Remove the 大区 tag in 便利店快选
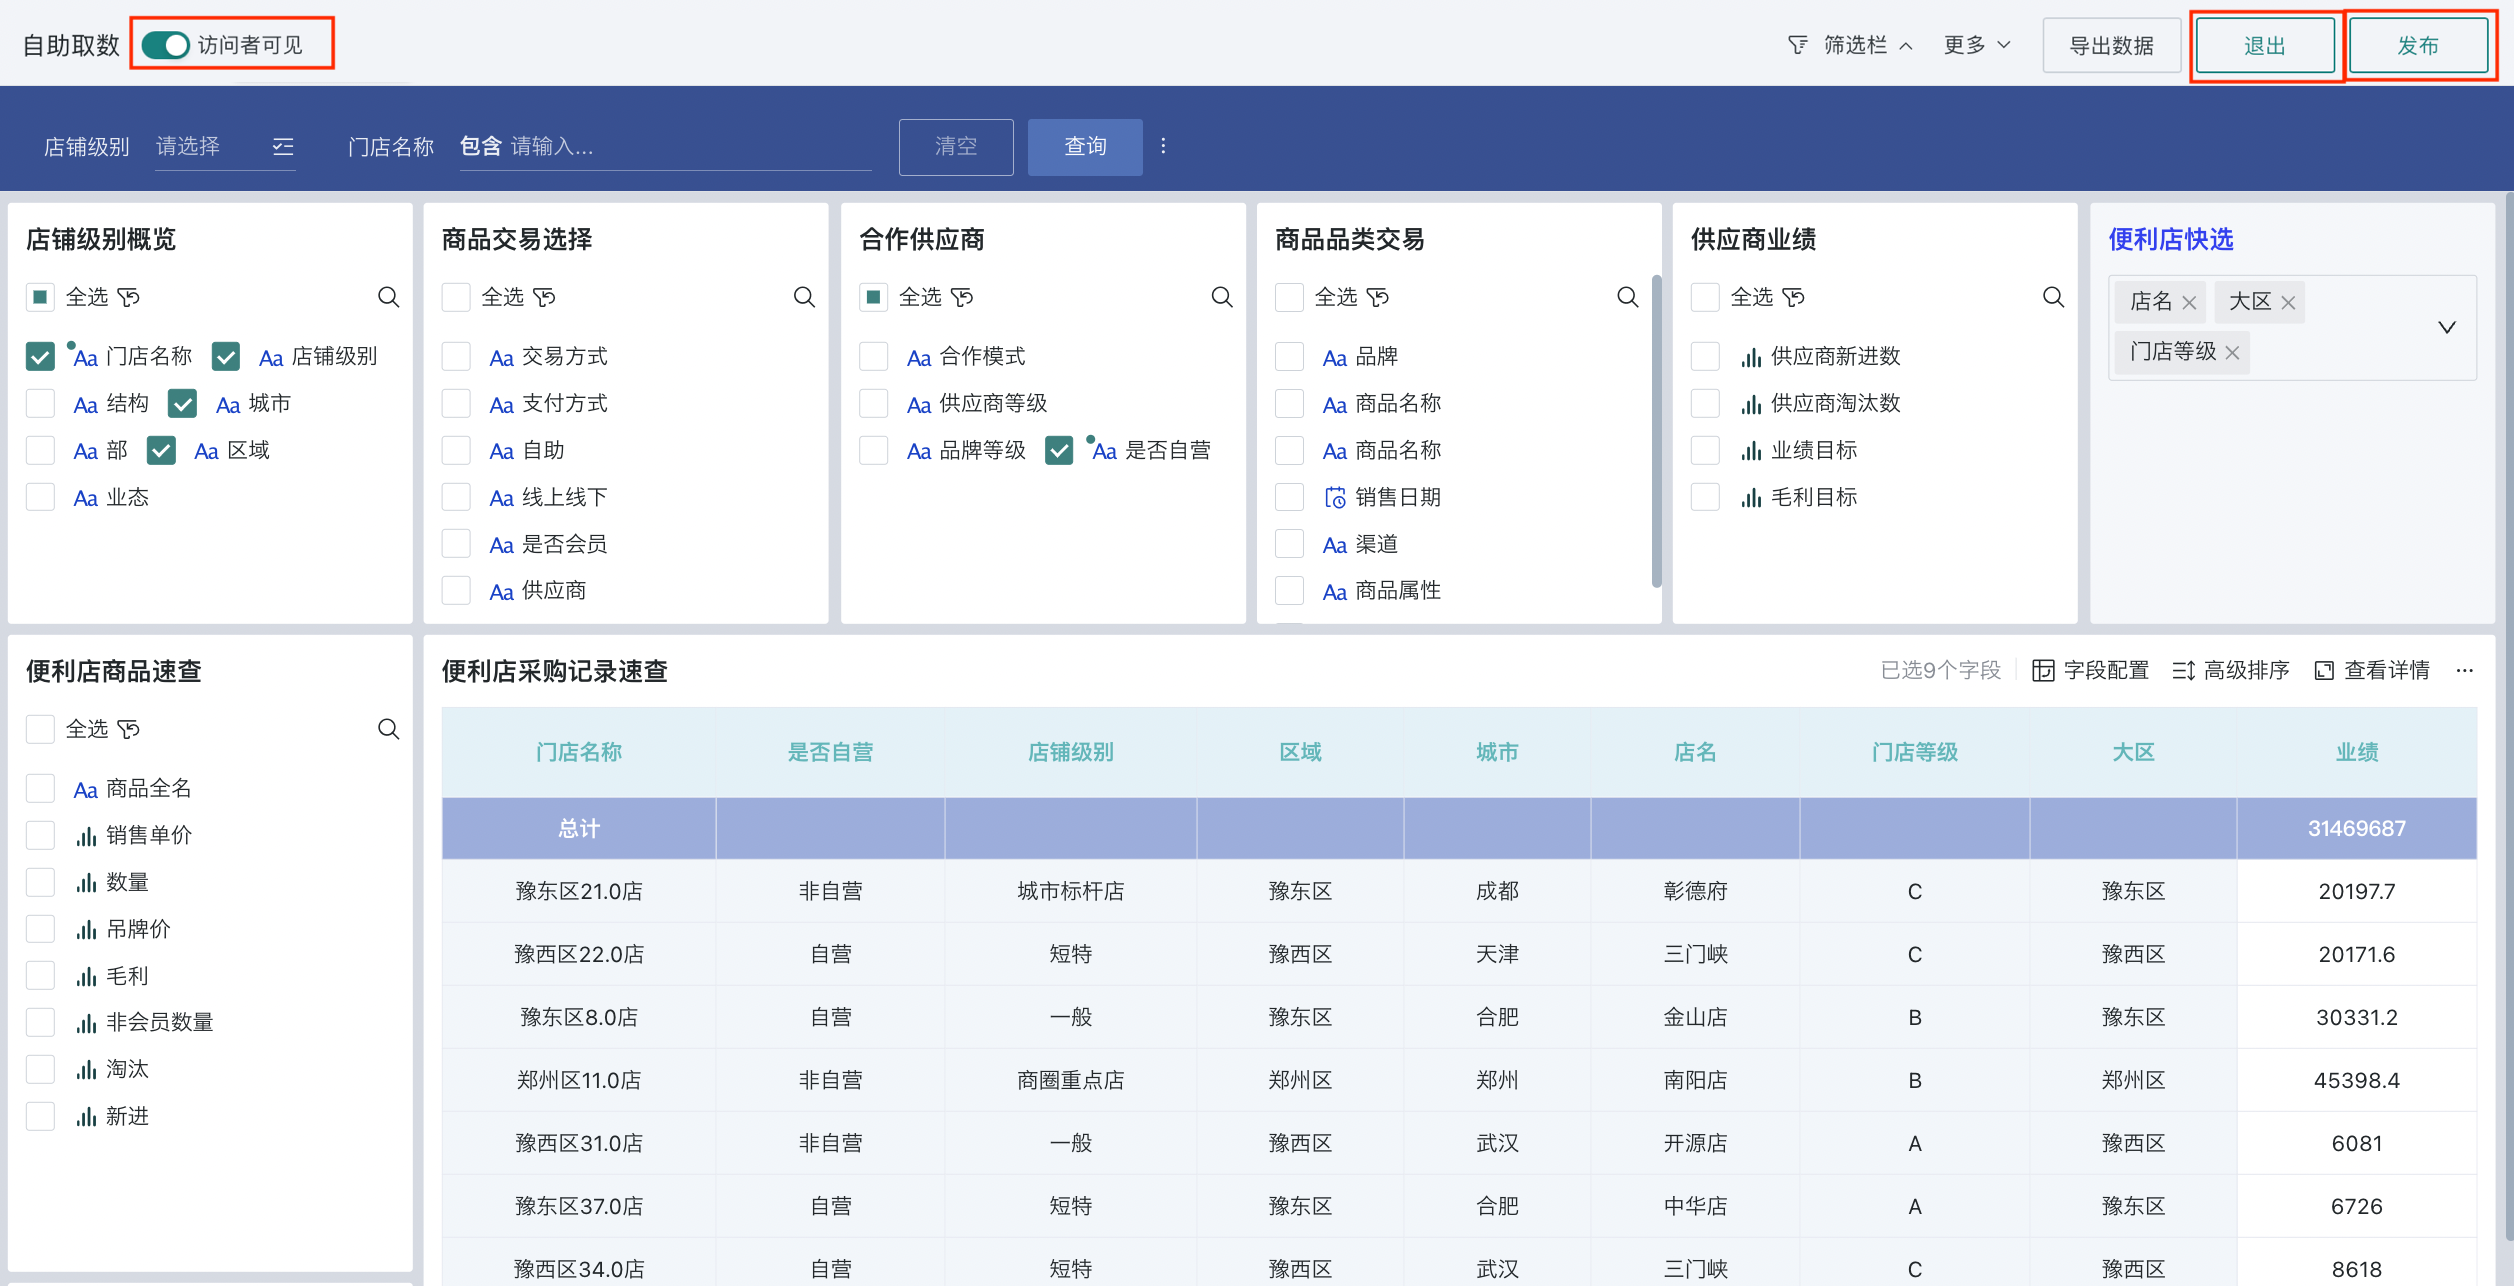Screen dimensions: 2514x1286 click(2288, 302)
